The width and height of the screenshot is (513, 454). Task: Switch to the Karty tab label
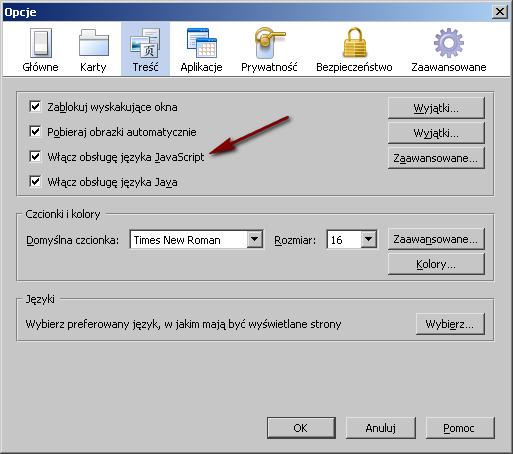[93, 67]
